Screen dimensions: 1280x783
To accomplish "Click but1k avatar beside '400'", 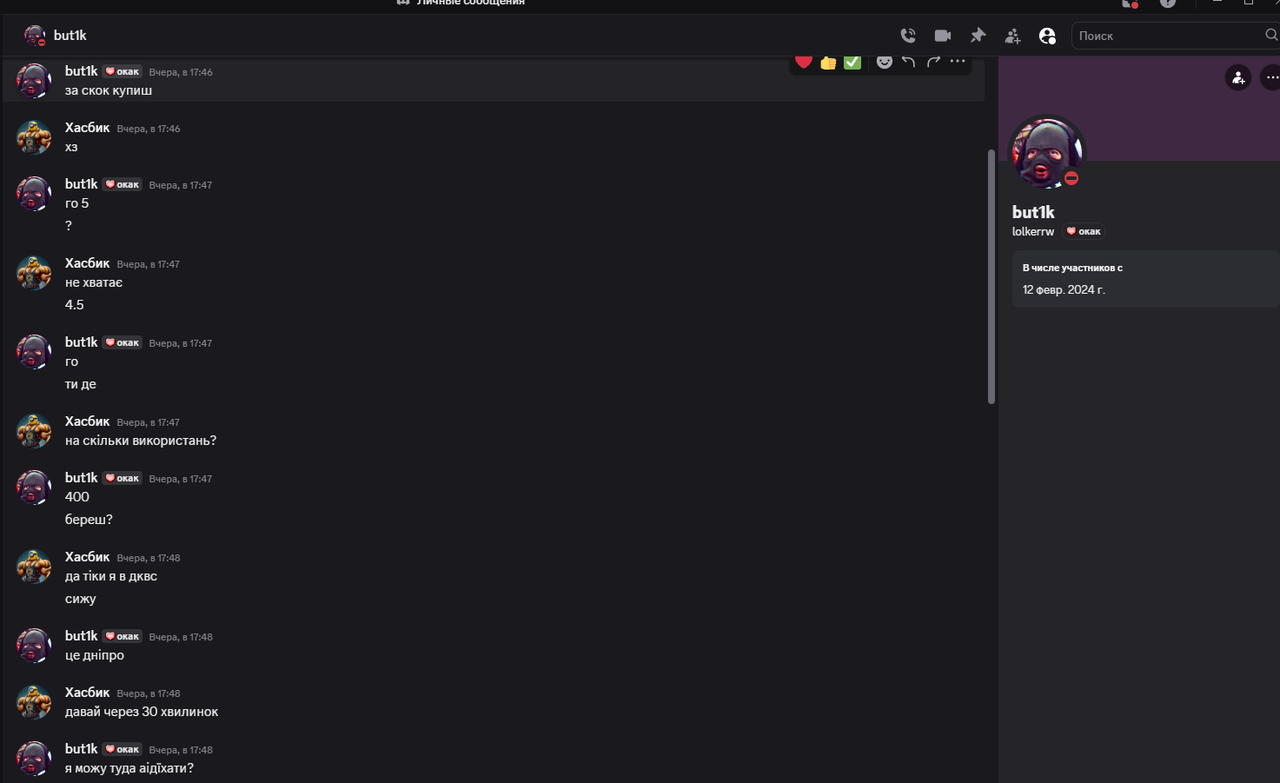I will [x=34, y=487].
